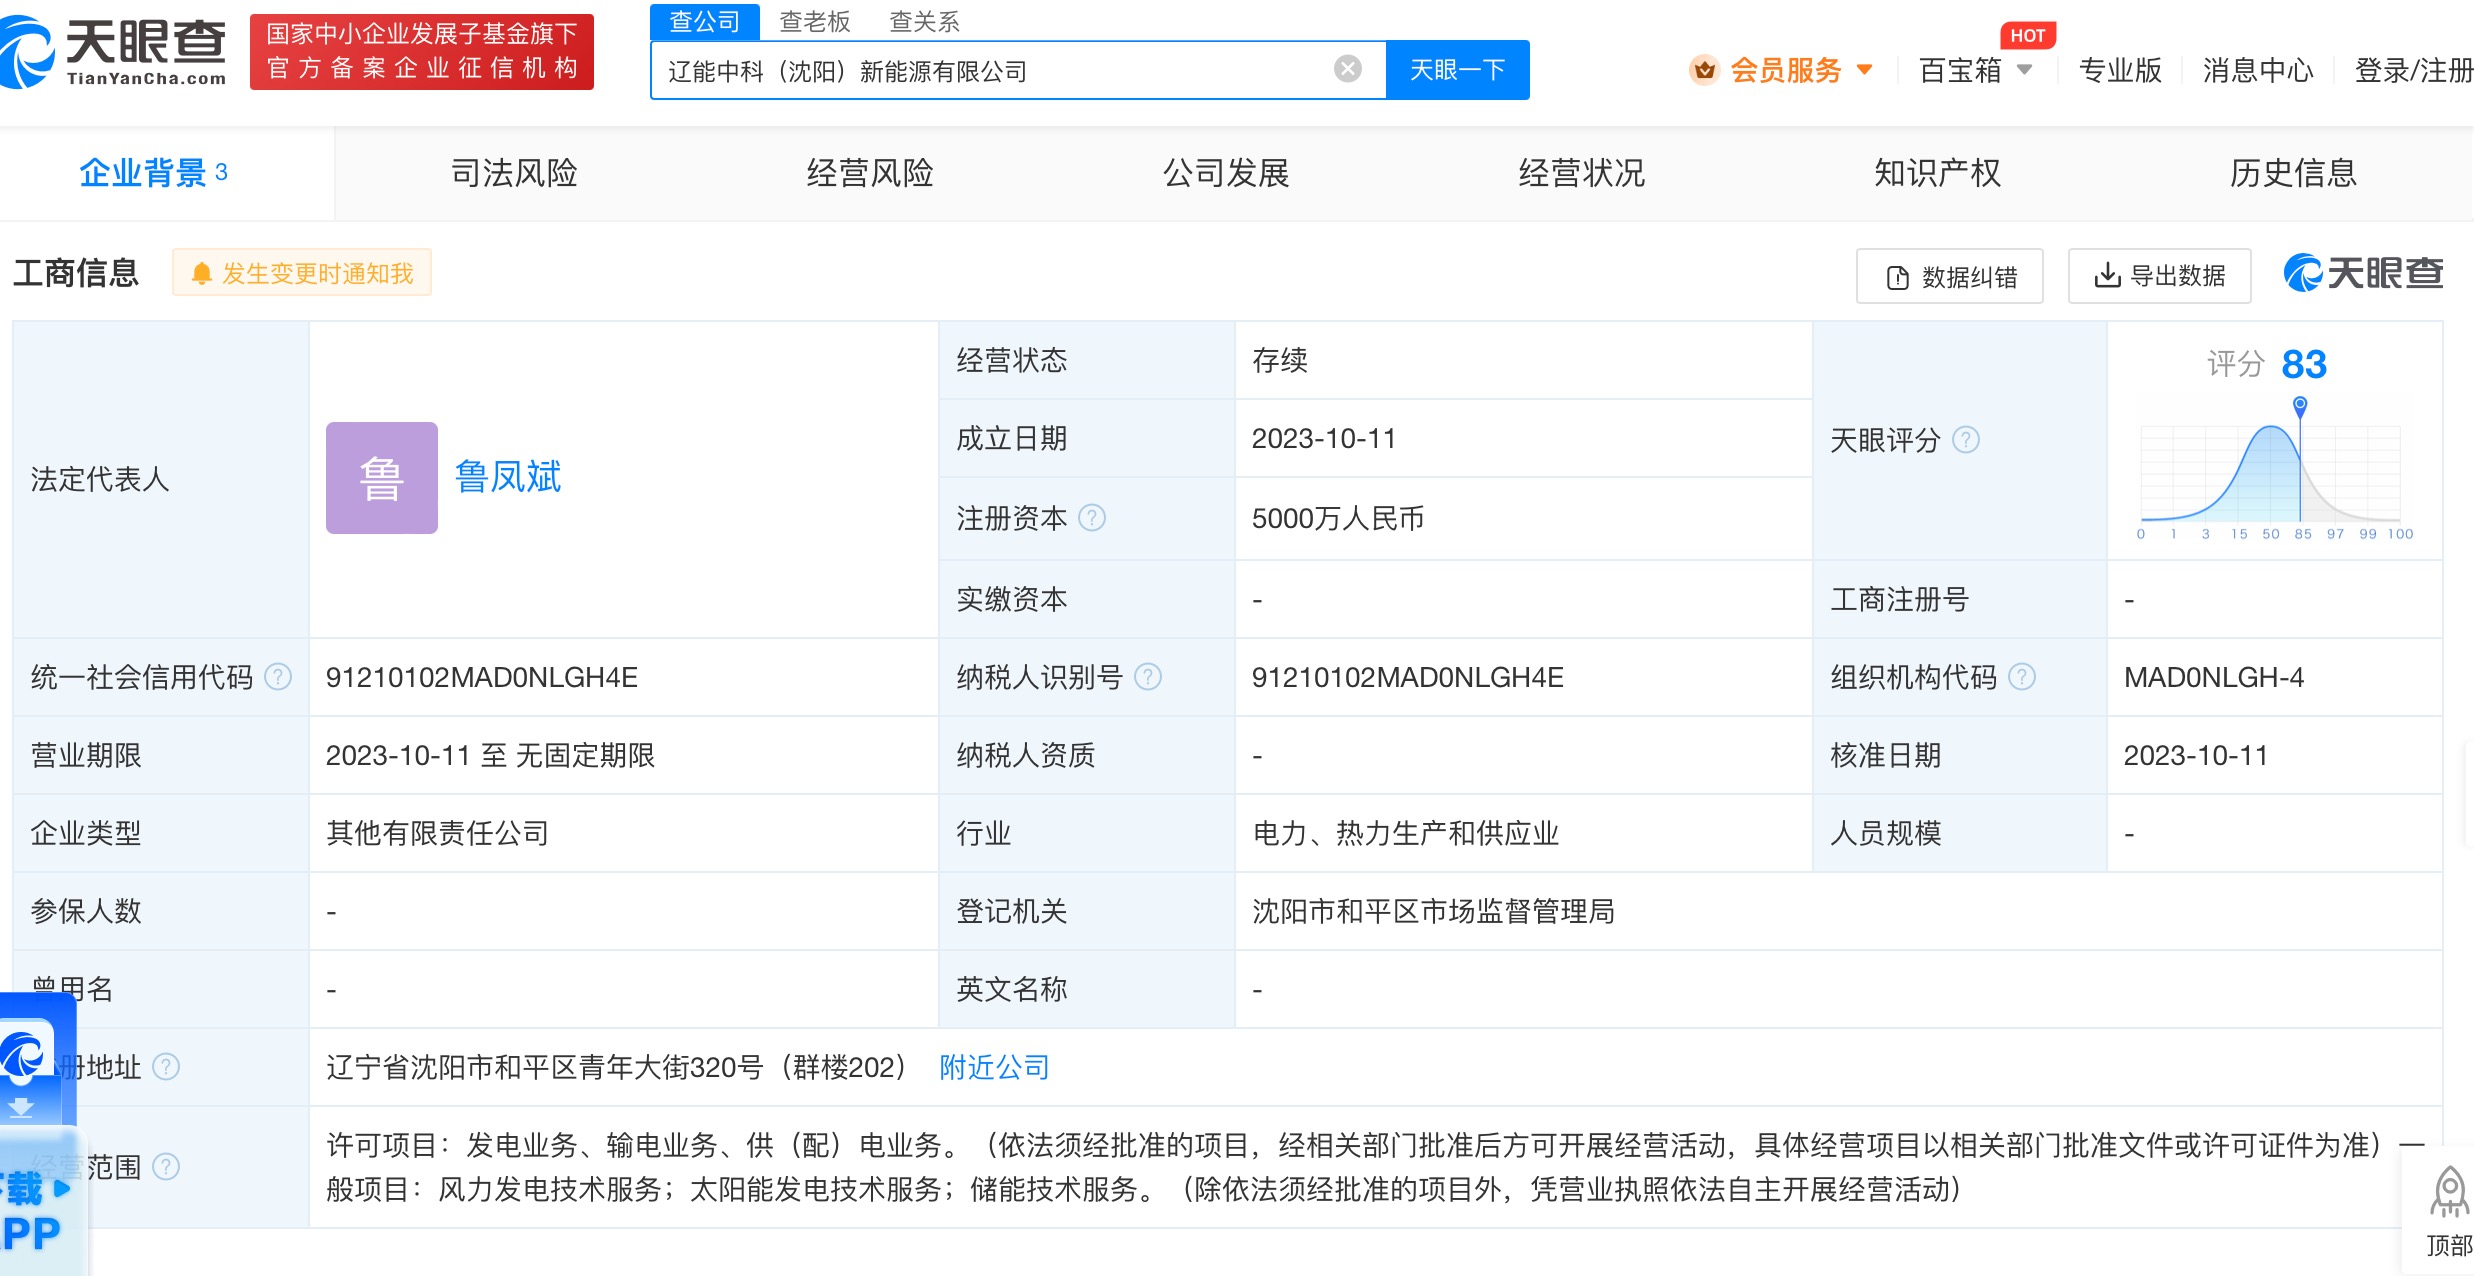Open legal representative 鲁凤斌 link
The width and height of the screenshot is (2474, 1276).
[508, 477]
